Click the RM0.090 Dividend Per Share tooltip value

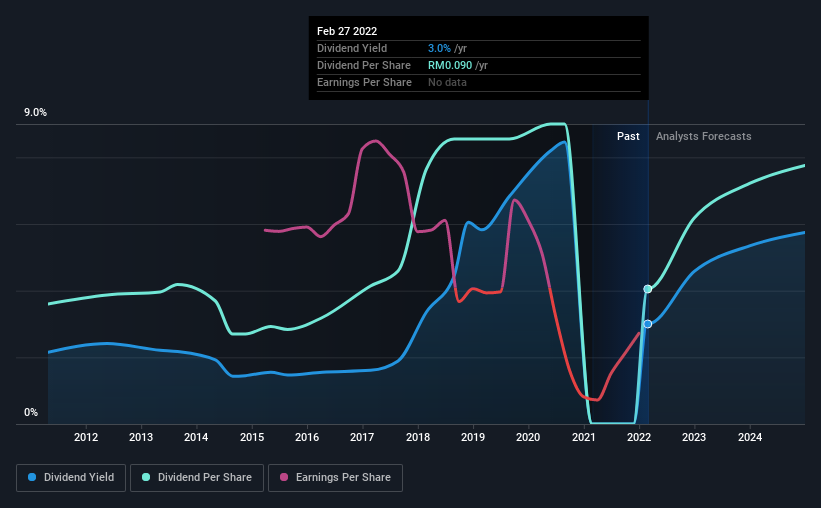coord(449,65)
